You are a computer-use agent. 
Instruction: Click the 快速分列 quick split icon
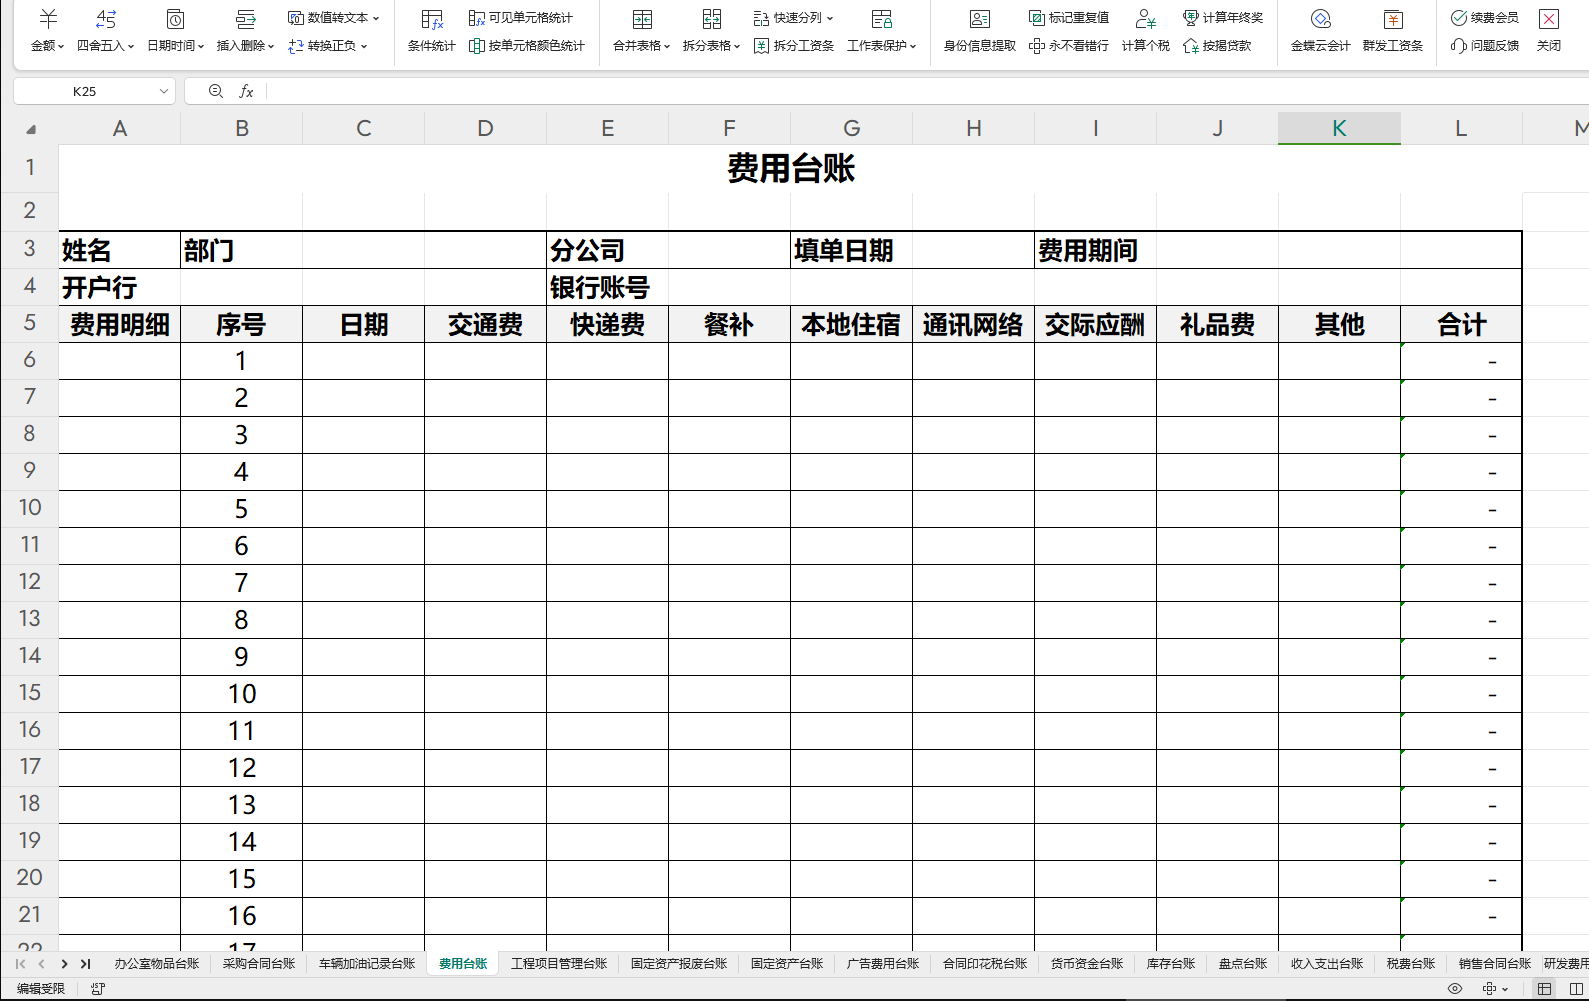(761, 18)
